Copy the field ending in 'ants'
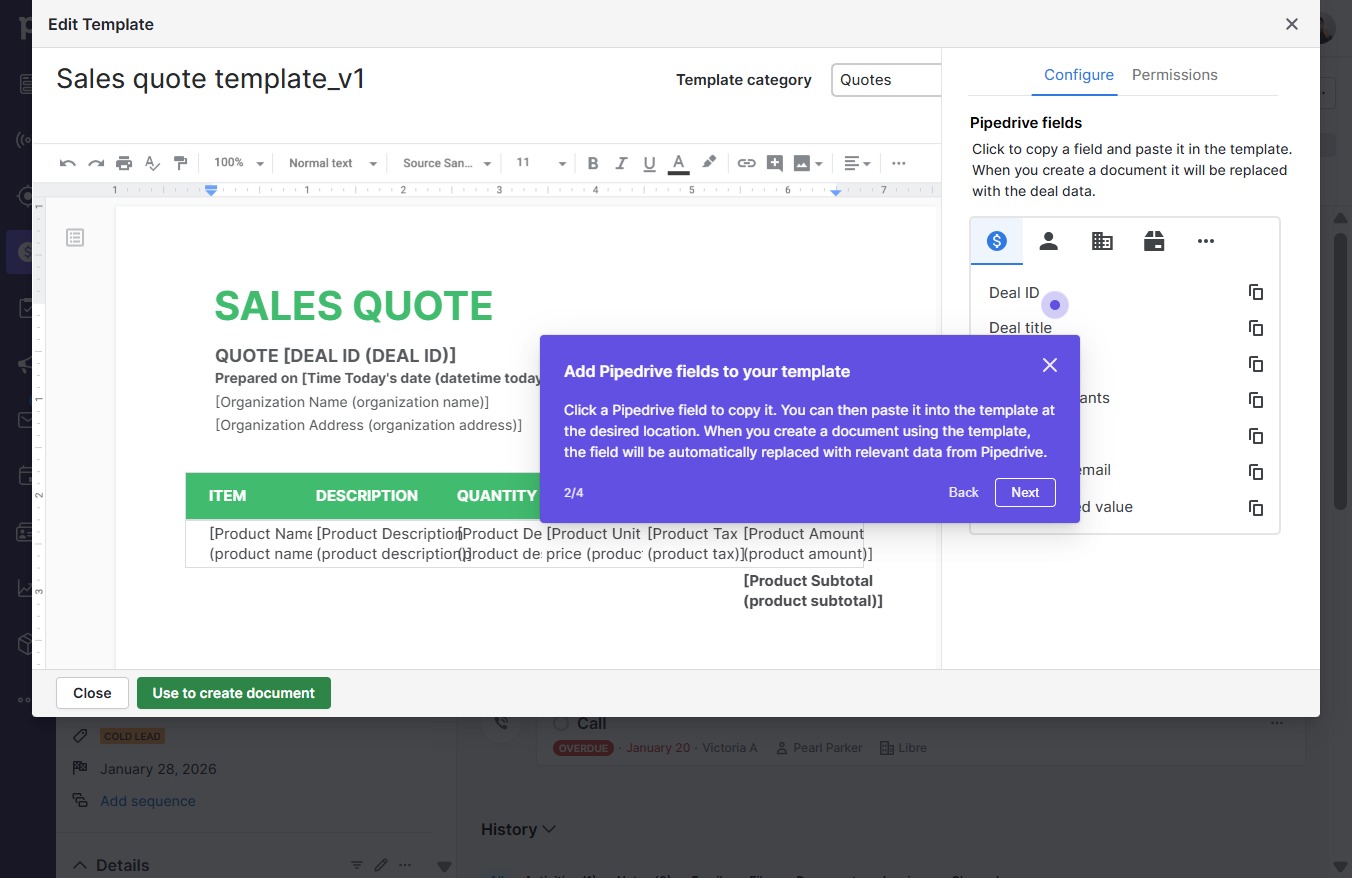The image size is (1352, 878). [x=1256, y=400]
